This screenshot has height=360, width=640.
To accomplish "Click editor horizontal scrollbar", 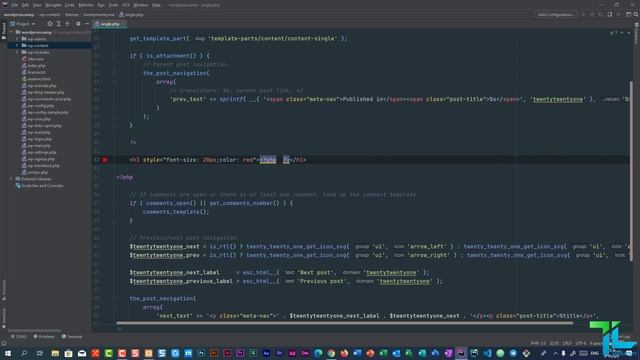I will click(344, 323).
